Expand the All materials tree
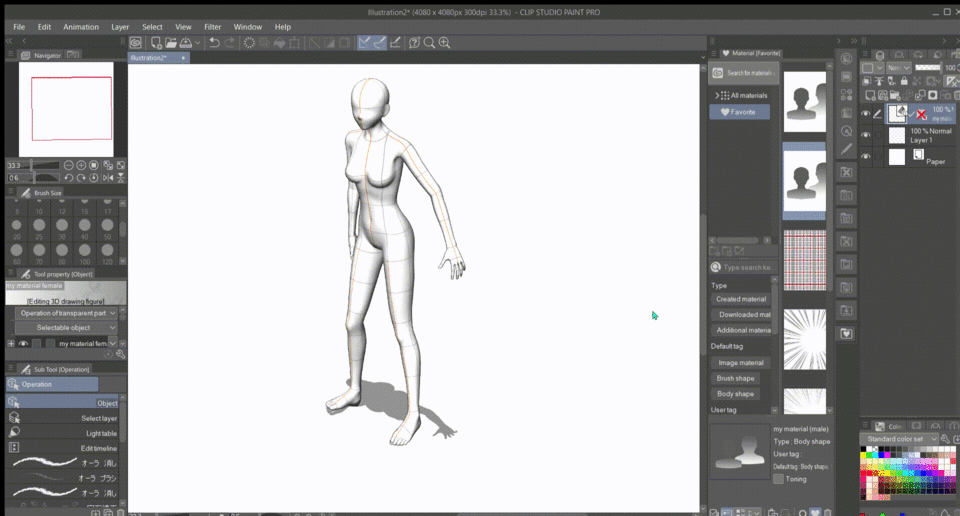 (718, 95)
